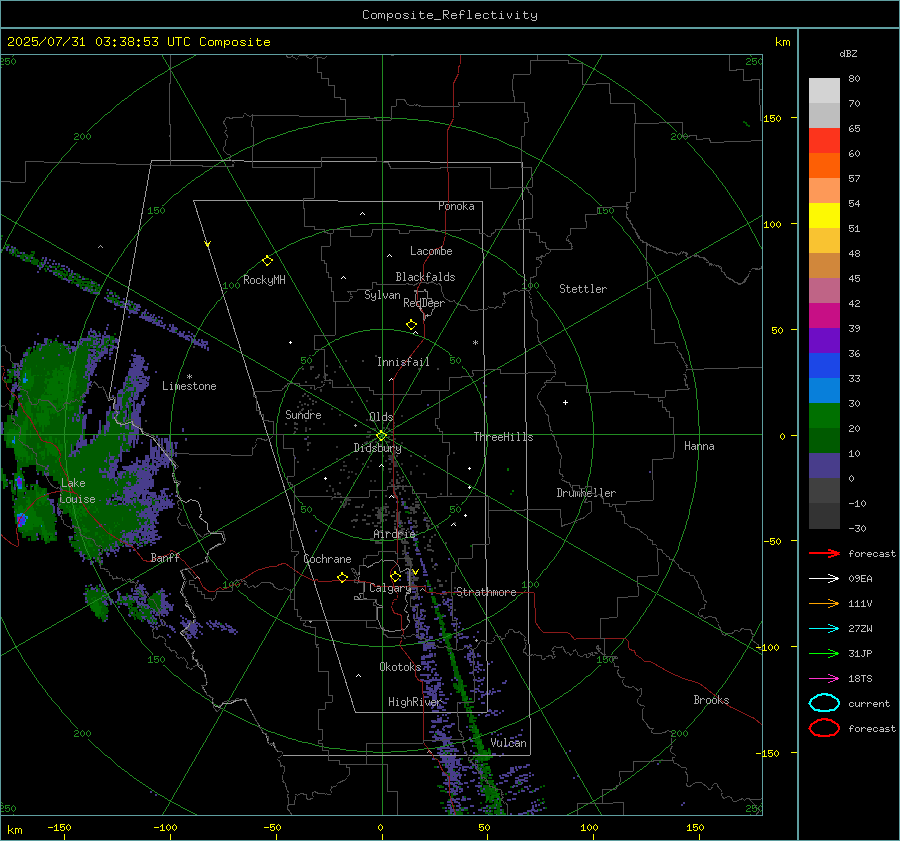Select the bright yellow 51–54 dBZ swatch
900x841 pixels.
824,216
